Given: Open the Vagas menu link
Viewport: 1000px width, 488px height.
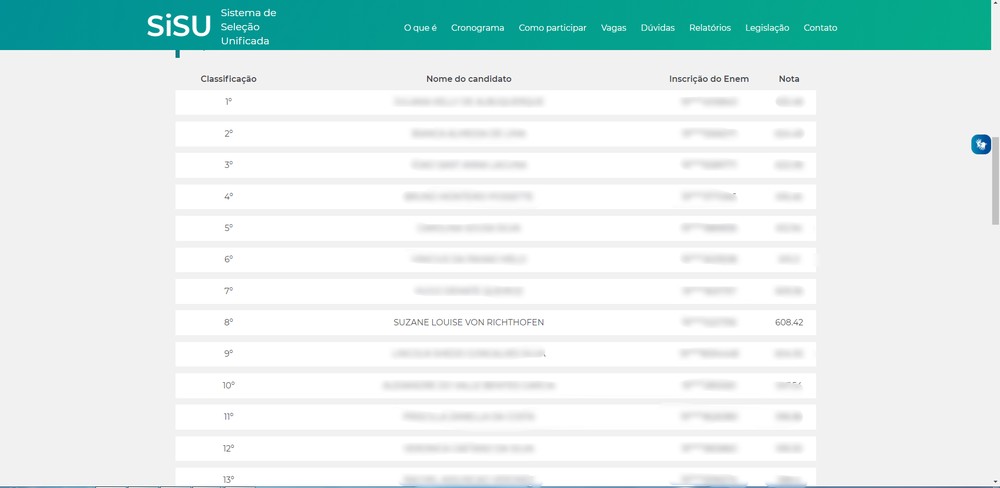Looking at the screenshot, I should tap(613, 28).
